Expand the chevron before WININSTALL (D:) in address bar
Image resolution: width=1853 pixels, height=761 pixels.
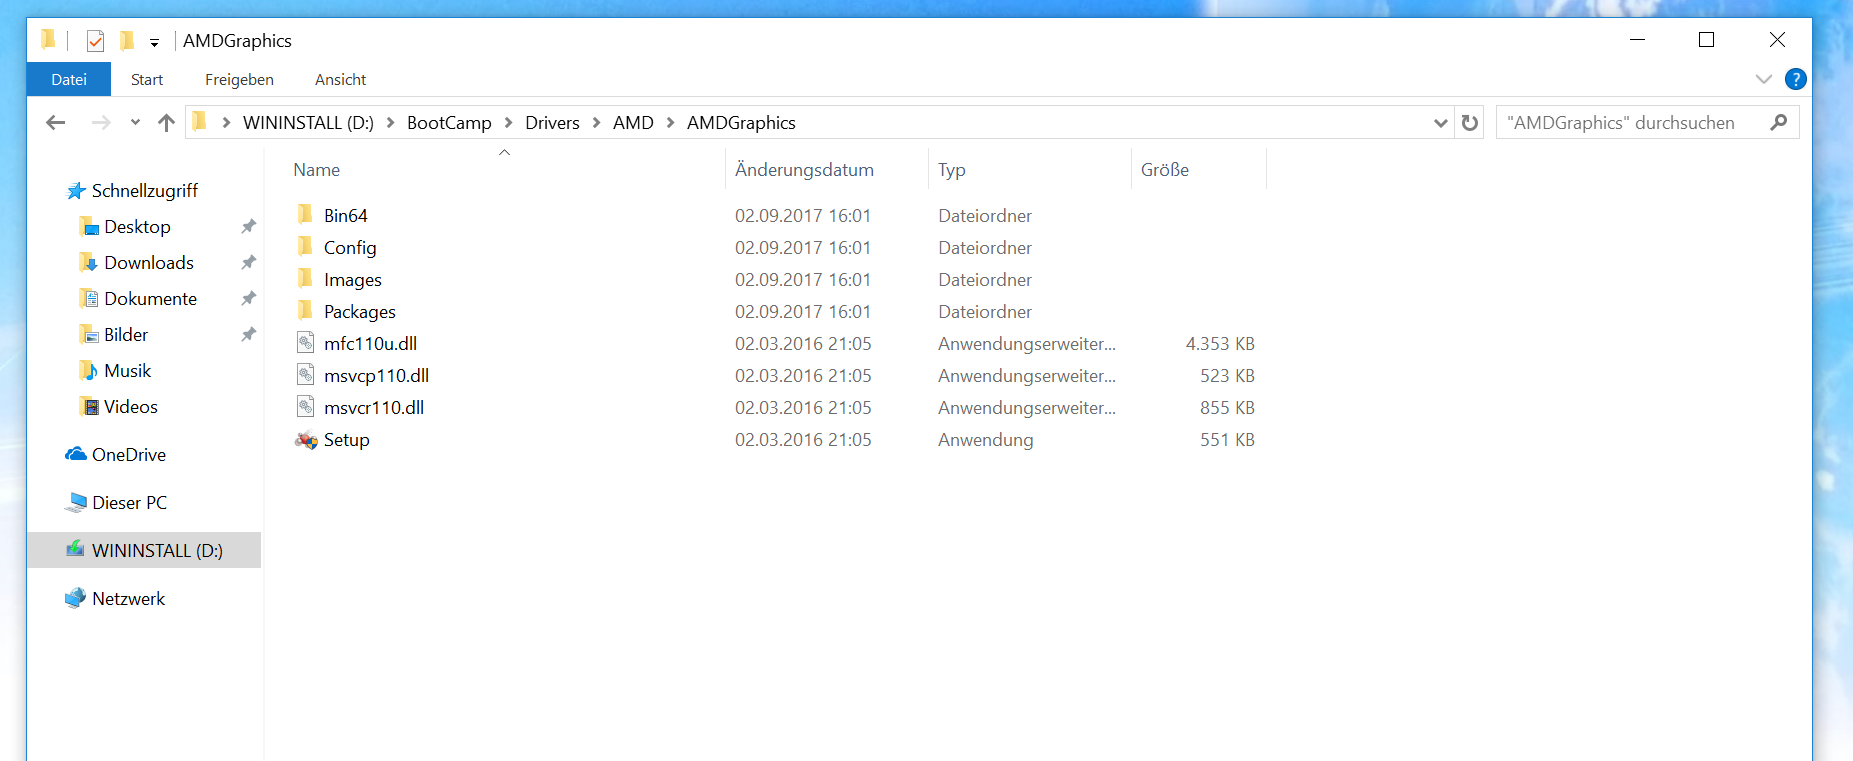coord(226,122)
